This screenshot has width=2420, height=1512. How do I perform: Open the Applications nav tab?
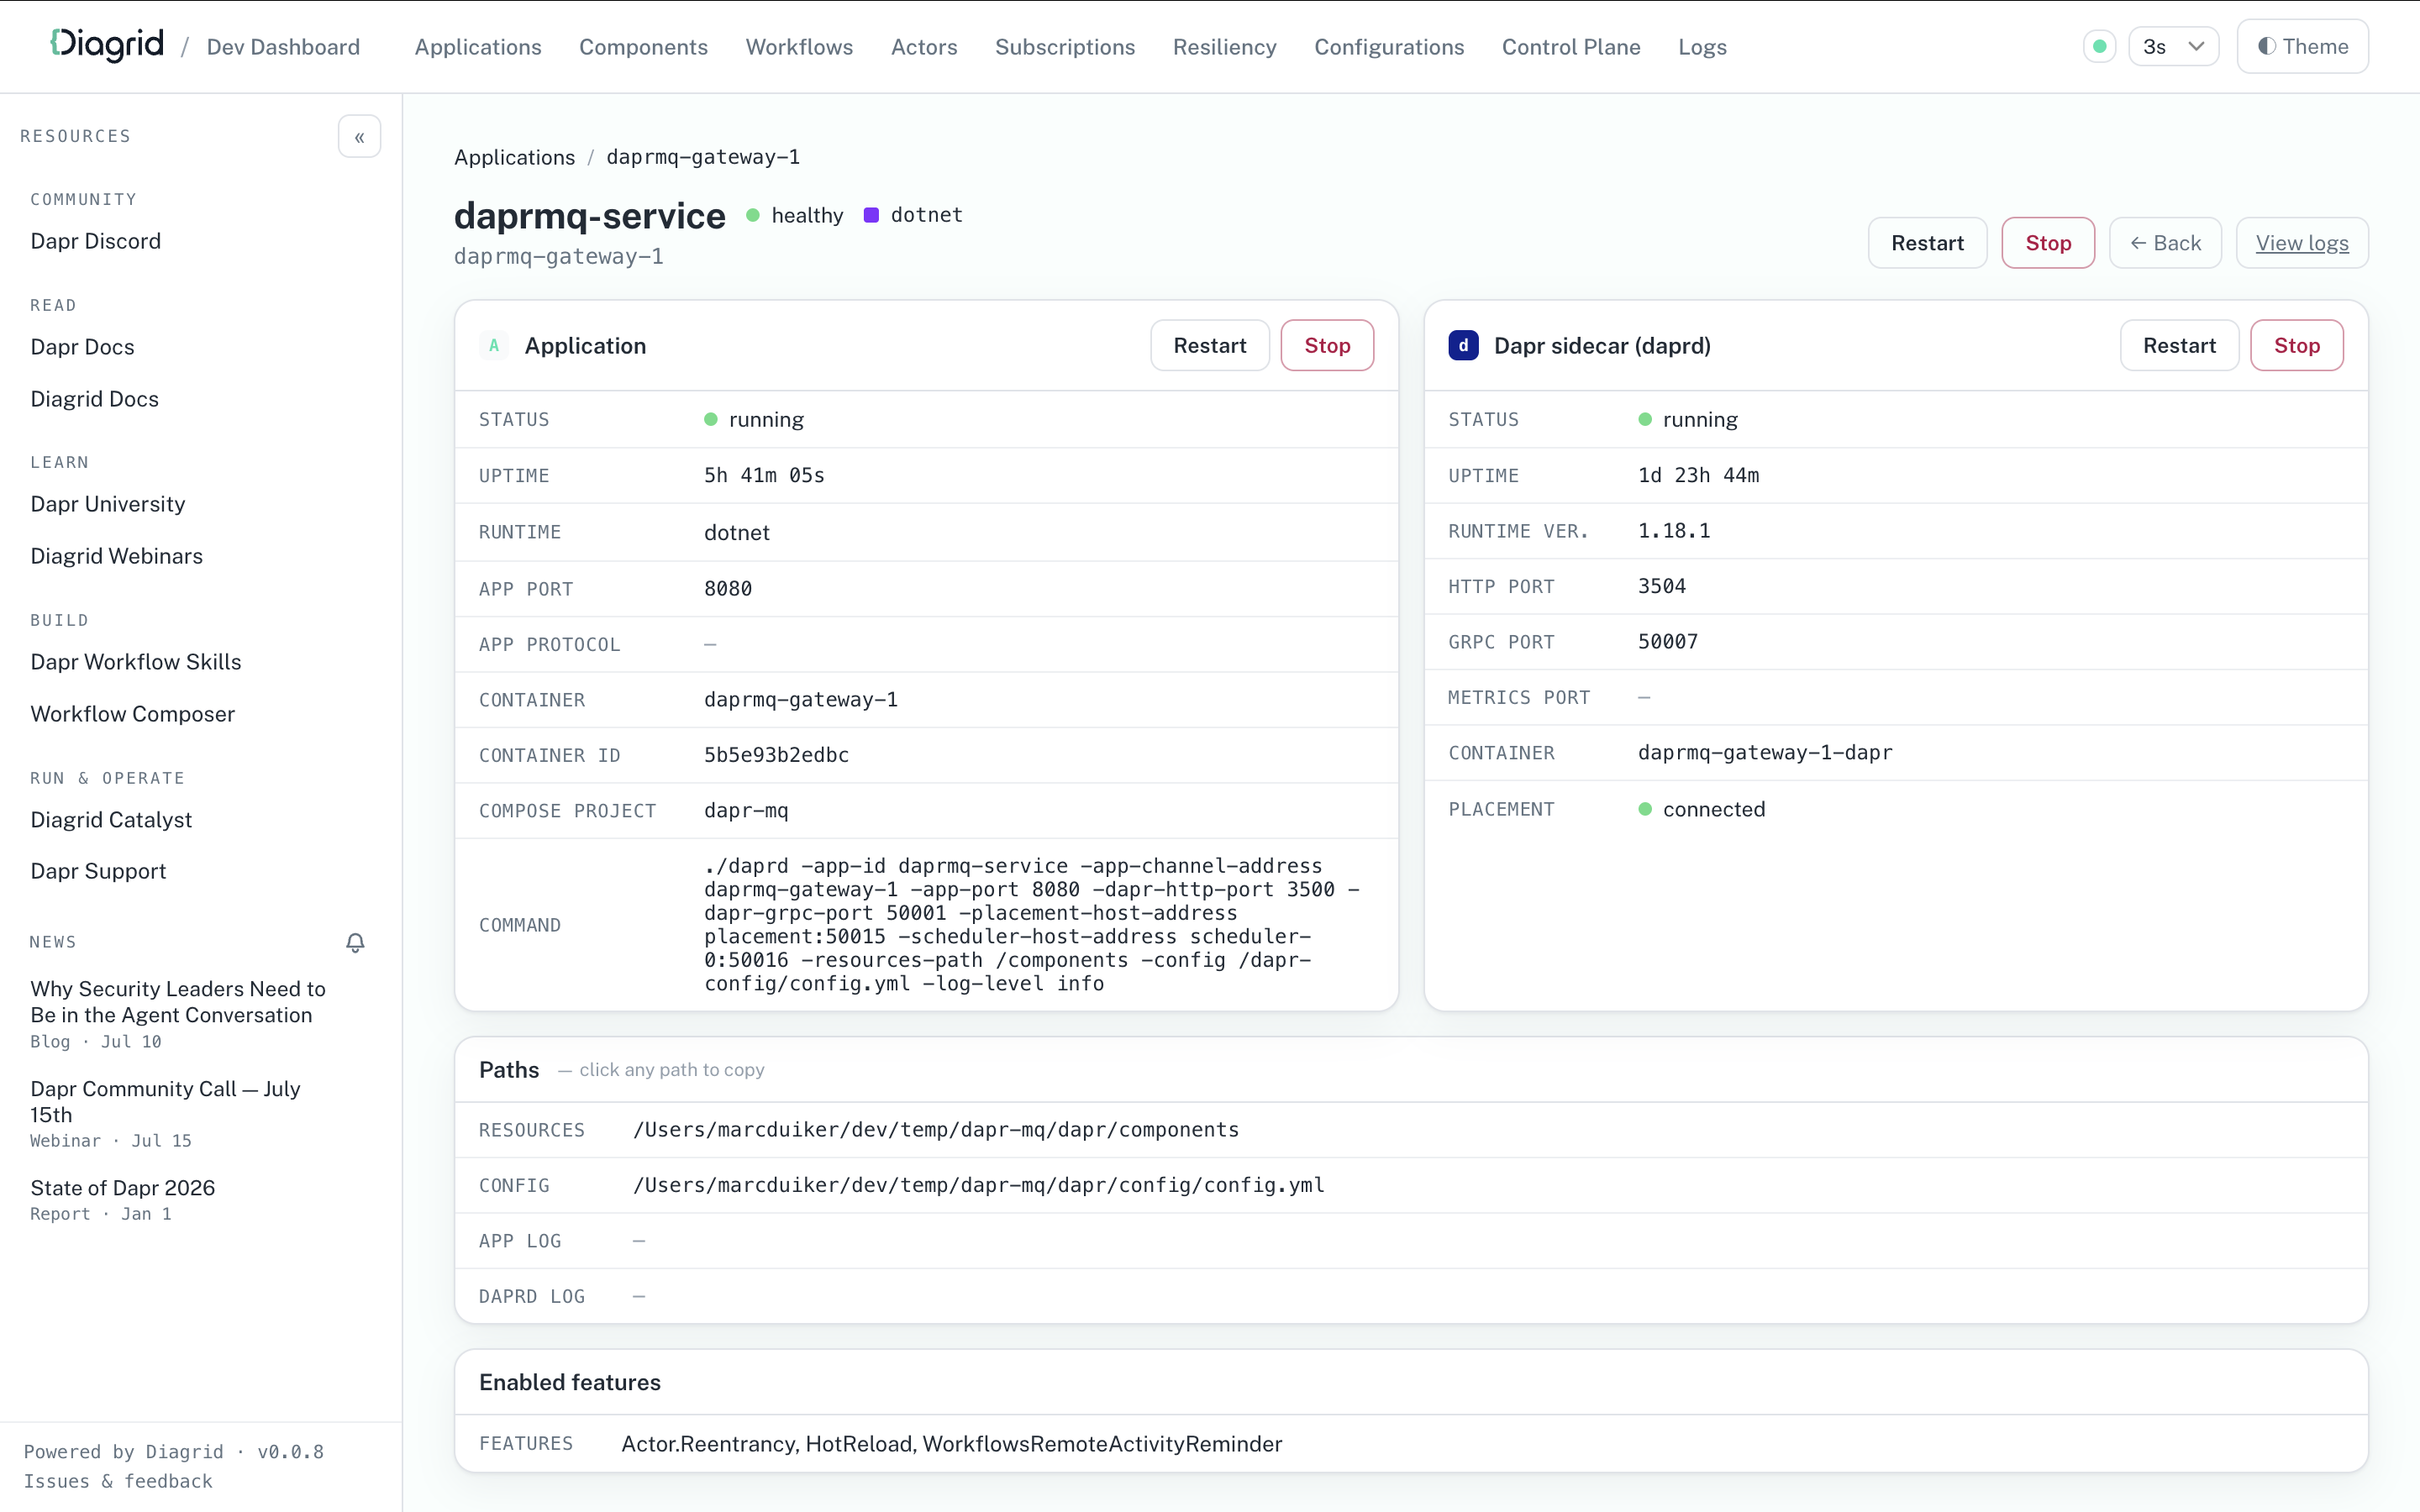478,47
